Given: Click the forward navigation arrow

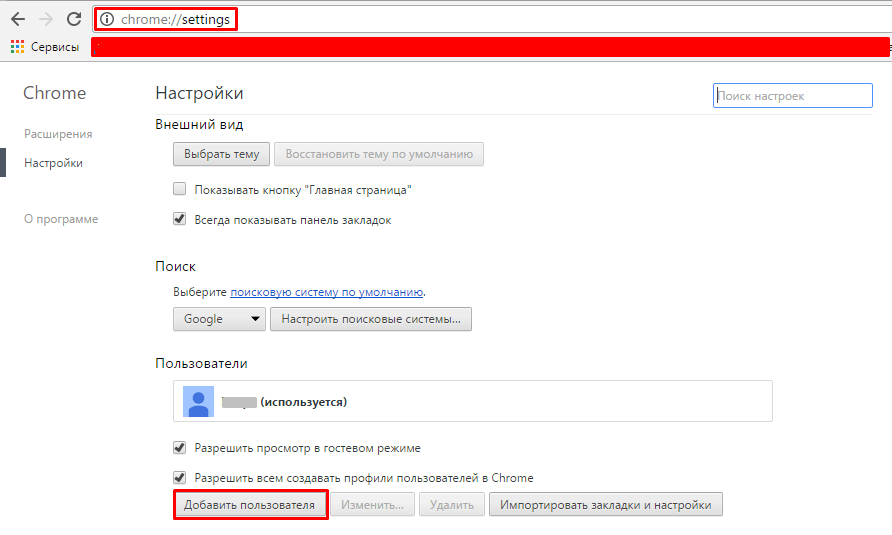Looking at the screenshot, I should pos(46,19).
